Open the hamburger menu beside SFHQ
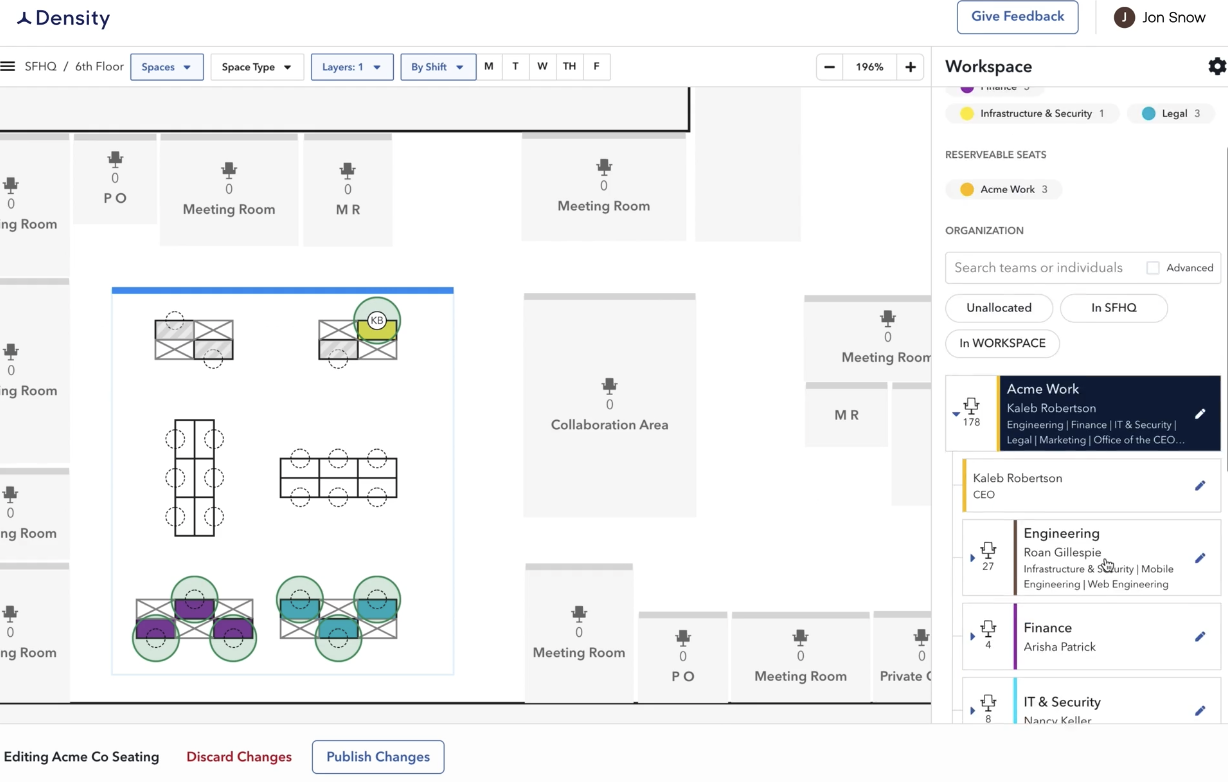 click(8, 67)
